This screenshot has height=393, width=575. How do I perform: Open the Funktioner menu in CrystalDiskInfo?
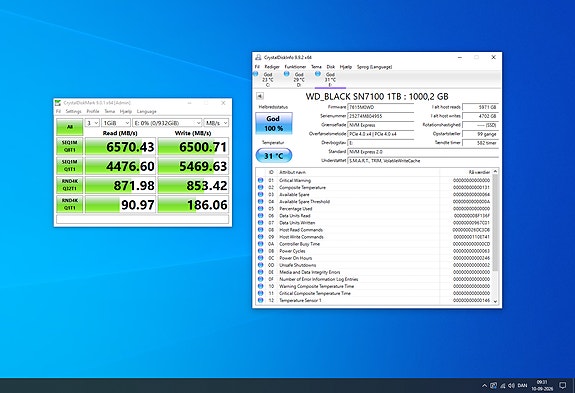pyautogui.click(x=295, y=67)
